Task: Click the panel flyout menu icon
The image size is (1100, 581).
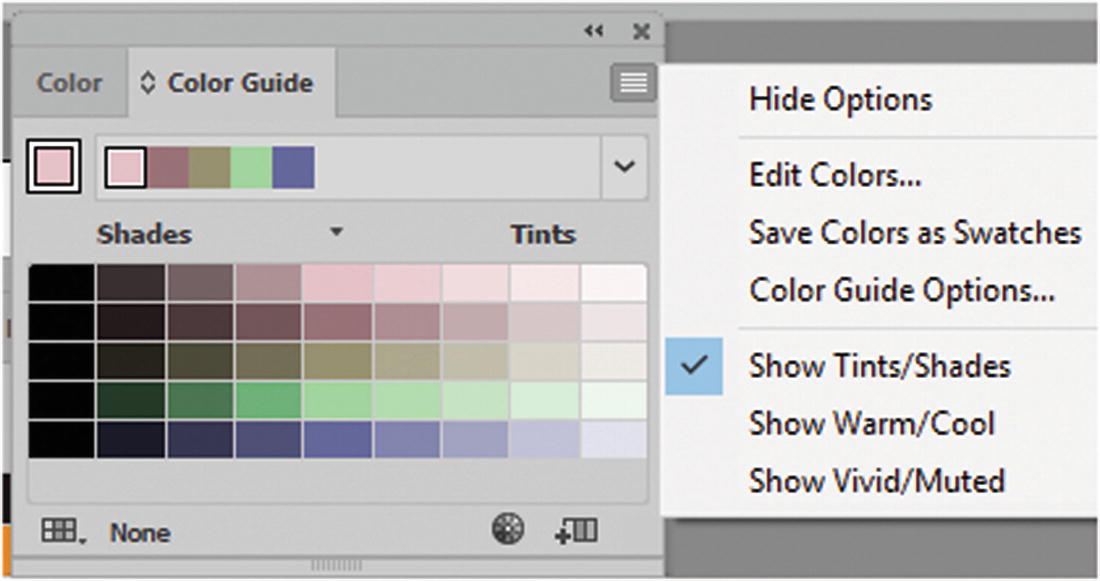Action: click(x=633, y=83)
